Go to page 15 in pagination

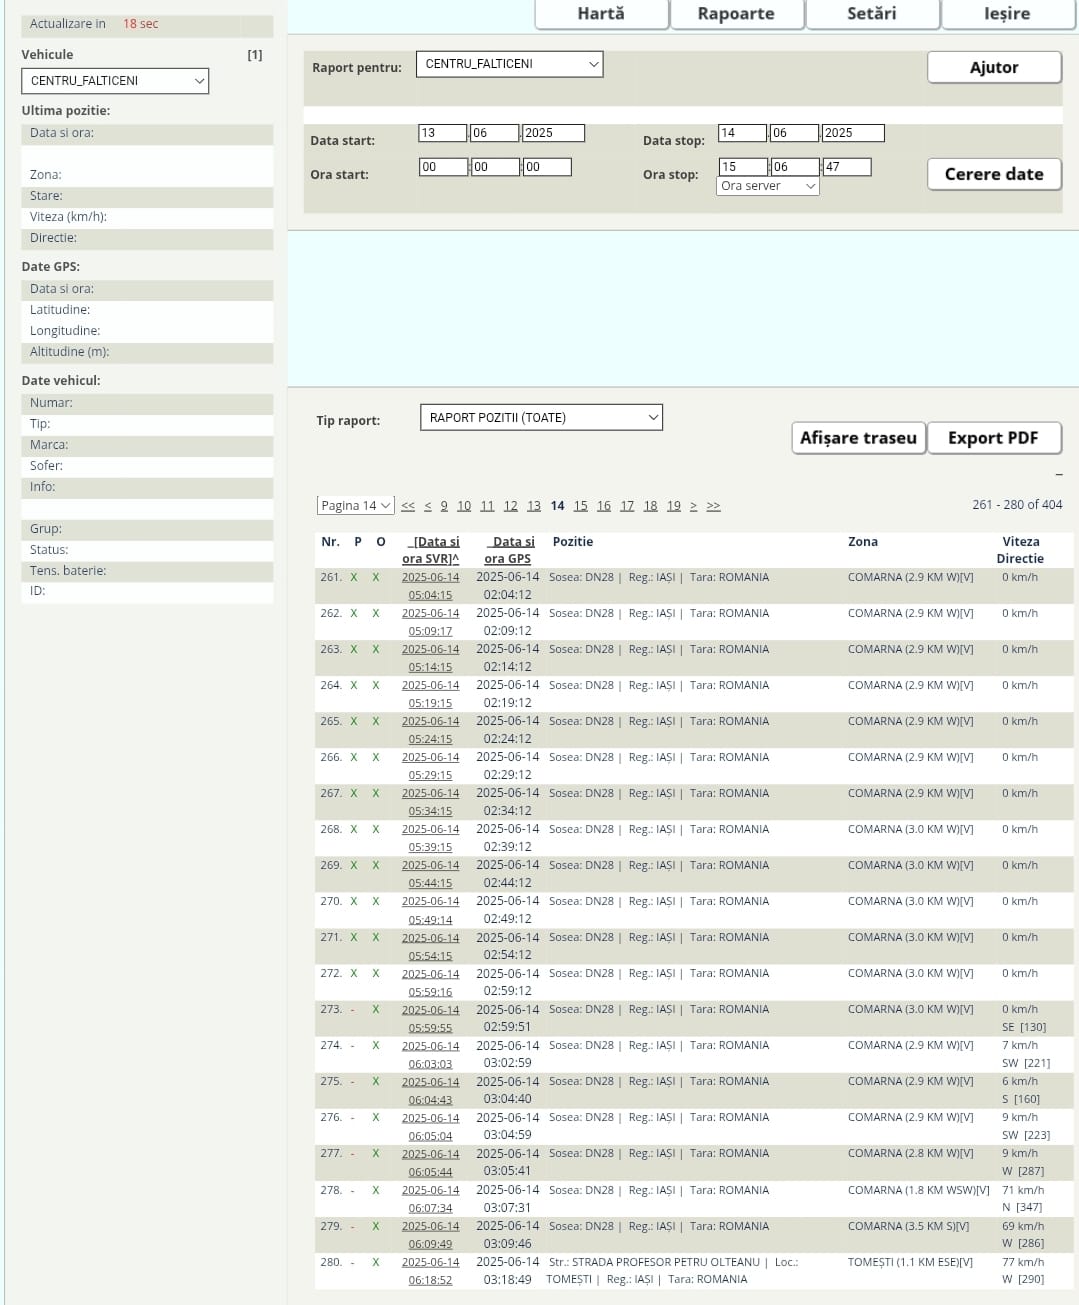tap(580, 506)
